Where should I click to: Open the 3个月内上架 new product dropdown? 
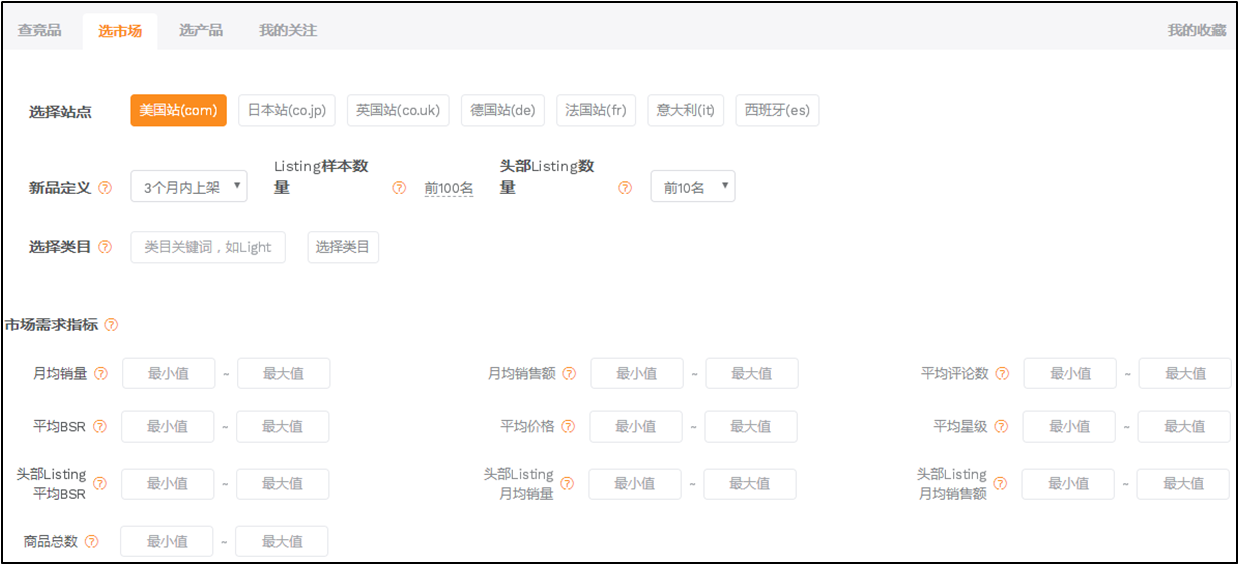[189, 187]
